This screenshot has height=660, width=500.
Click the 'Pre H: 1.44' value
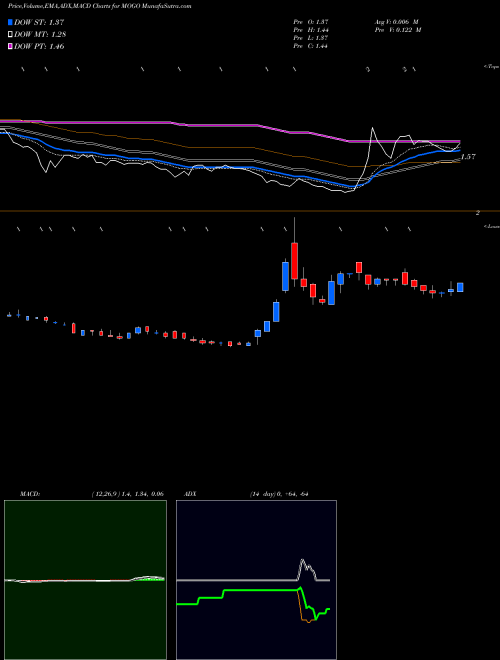[311, 30]
